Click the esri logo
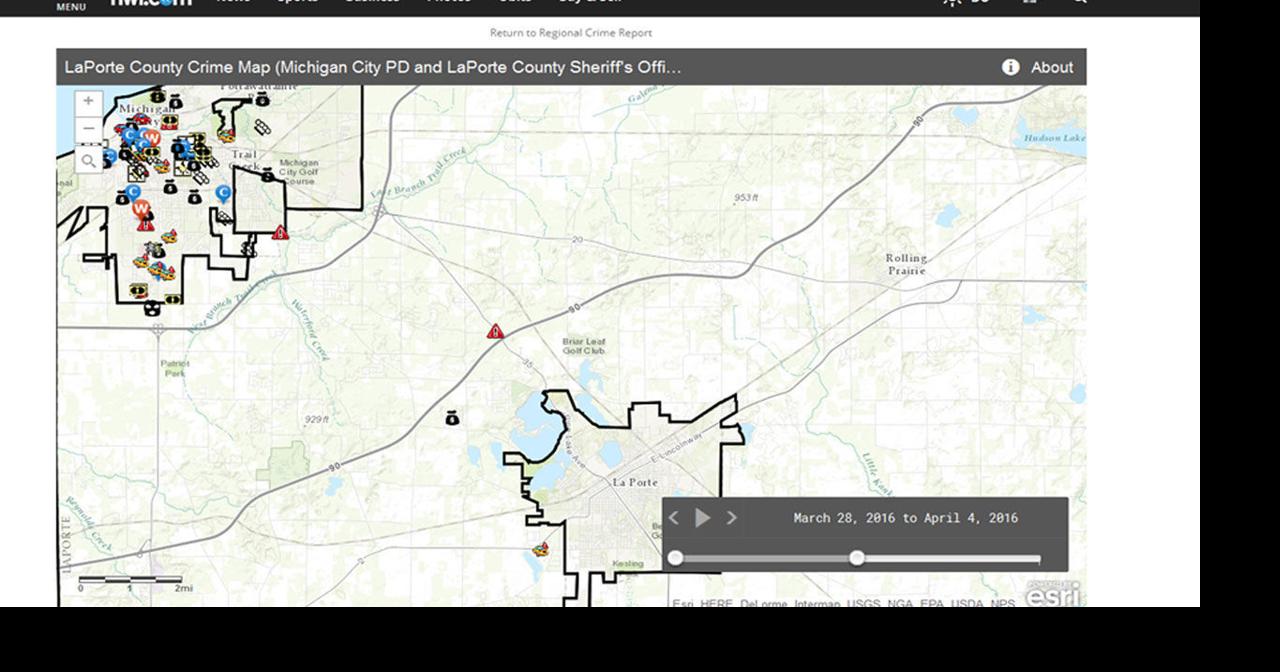This screenshot has width=1280, height=672. click(x=1053, y=594)
